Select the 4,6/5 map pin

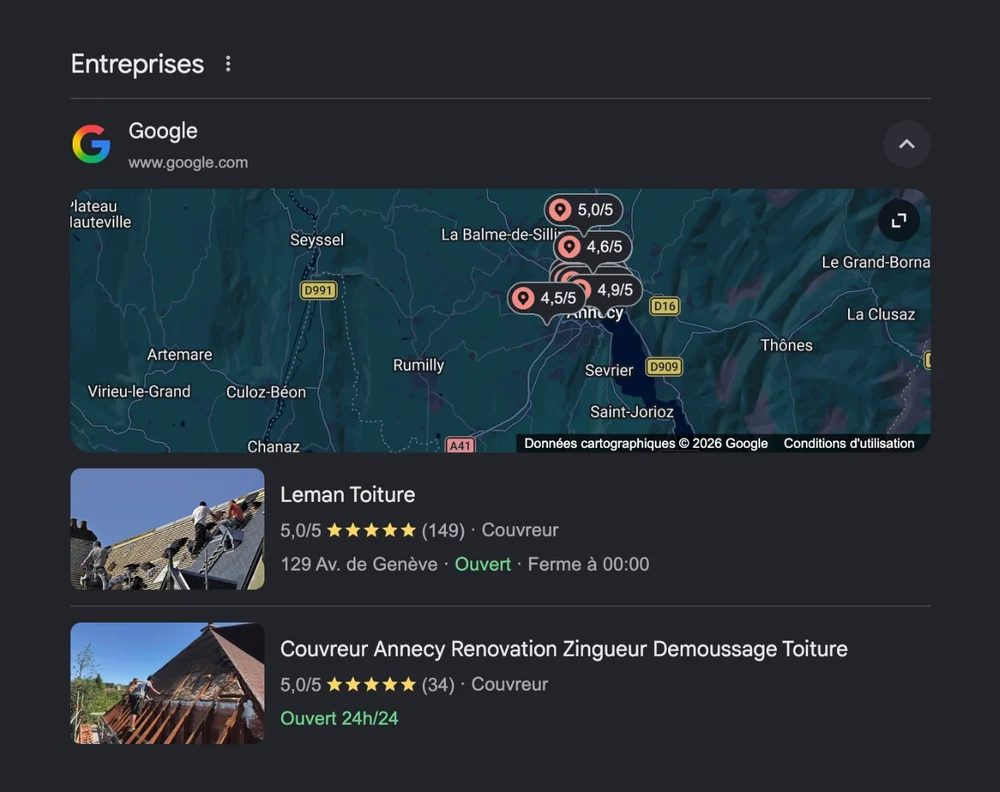[593, 247]
